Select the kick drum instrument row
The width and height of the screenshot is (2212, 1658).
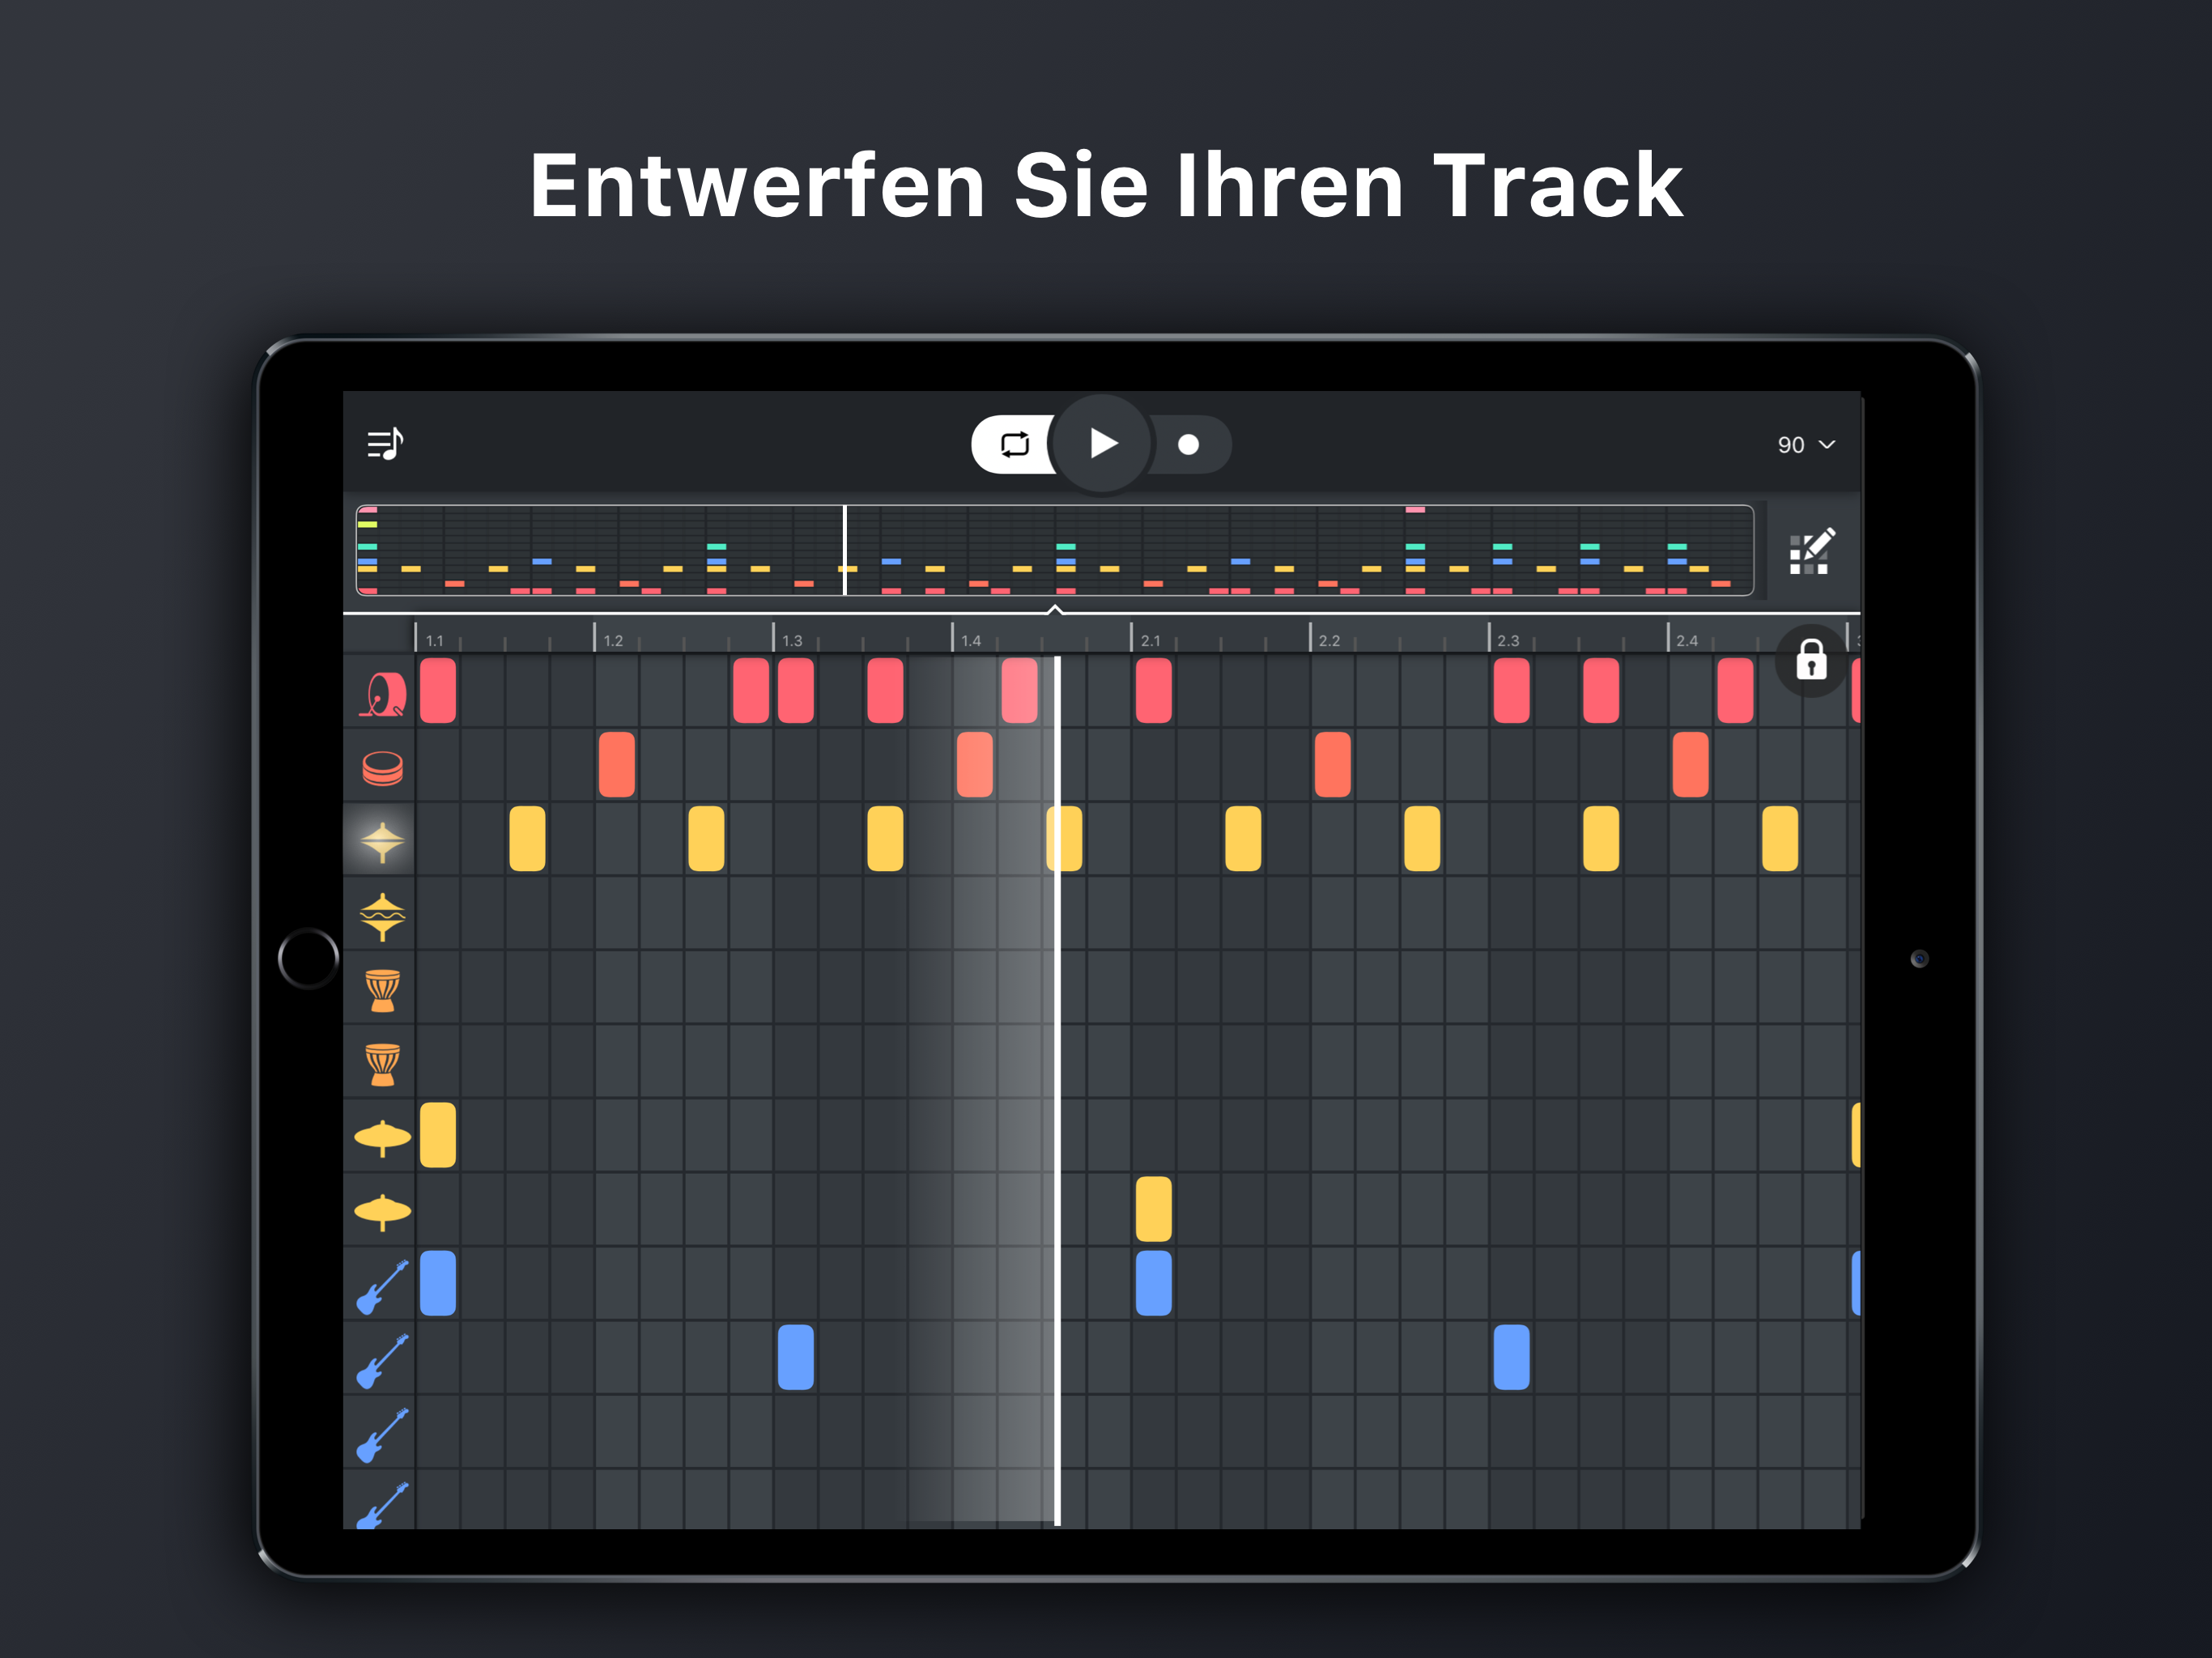[382, 693]
